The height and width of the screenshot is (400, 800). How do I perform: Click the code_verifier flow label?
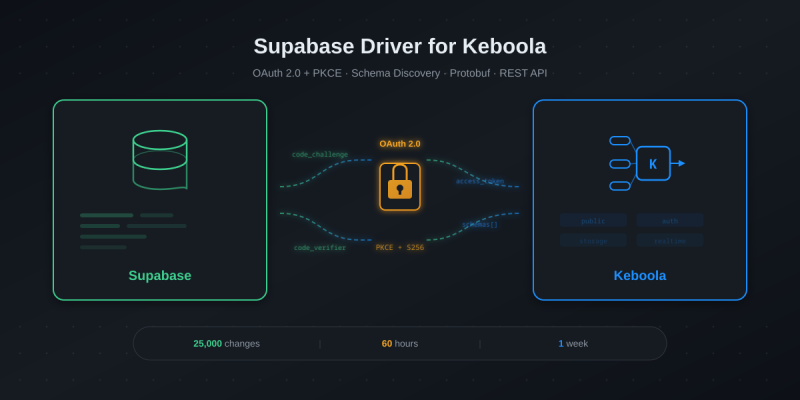320,248
